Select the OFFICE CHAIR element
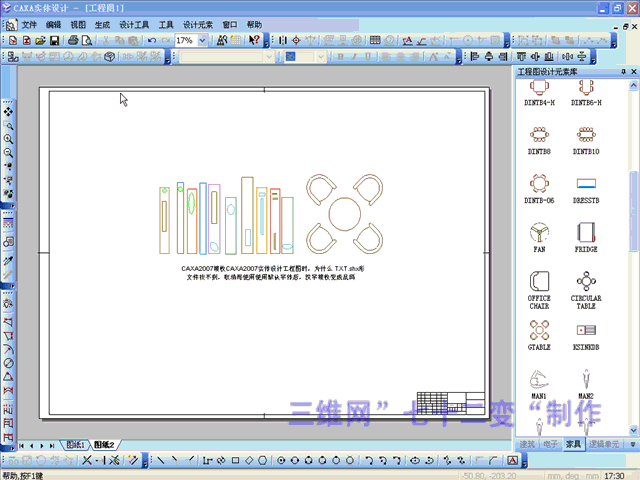Viewport: 640px width, 480px height. 539,291
